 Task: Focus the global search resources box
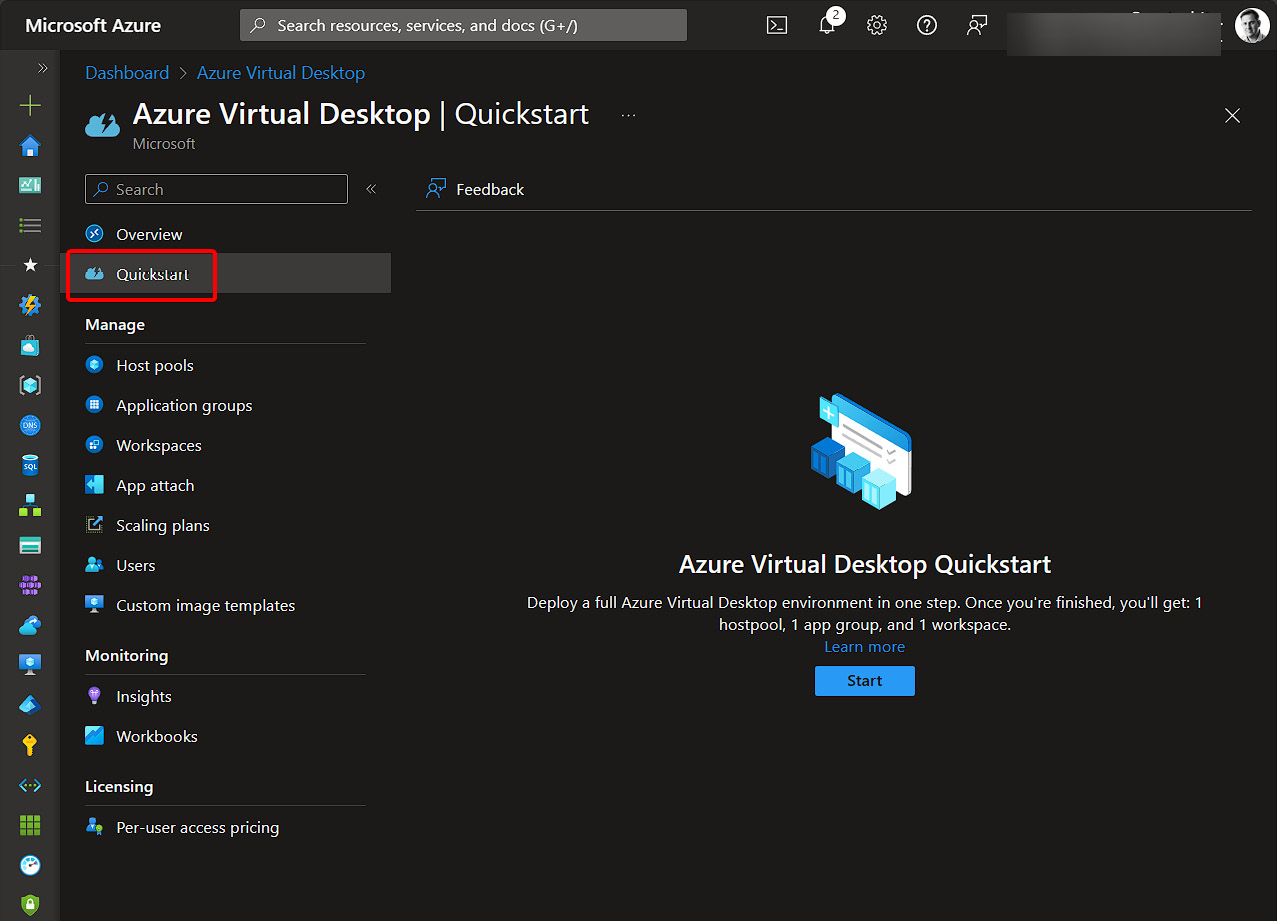point(463,26)
